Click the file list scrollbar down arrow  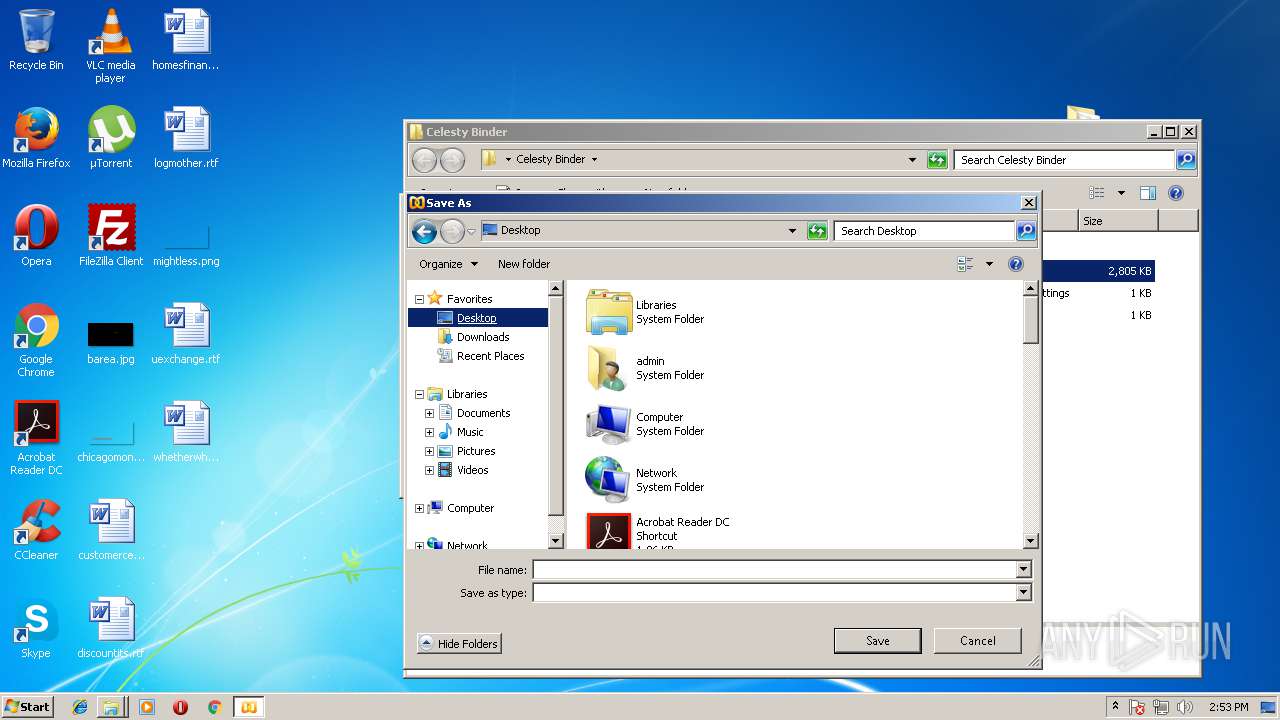[1031, 541]
